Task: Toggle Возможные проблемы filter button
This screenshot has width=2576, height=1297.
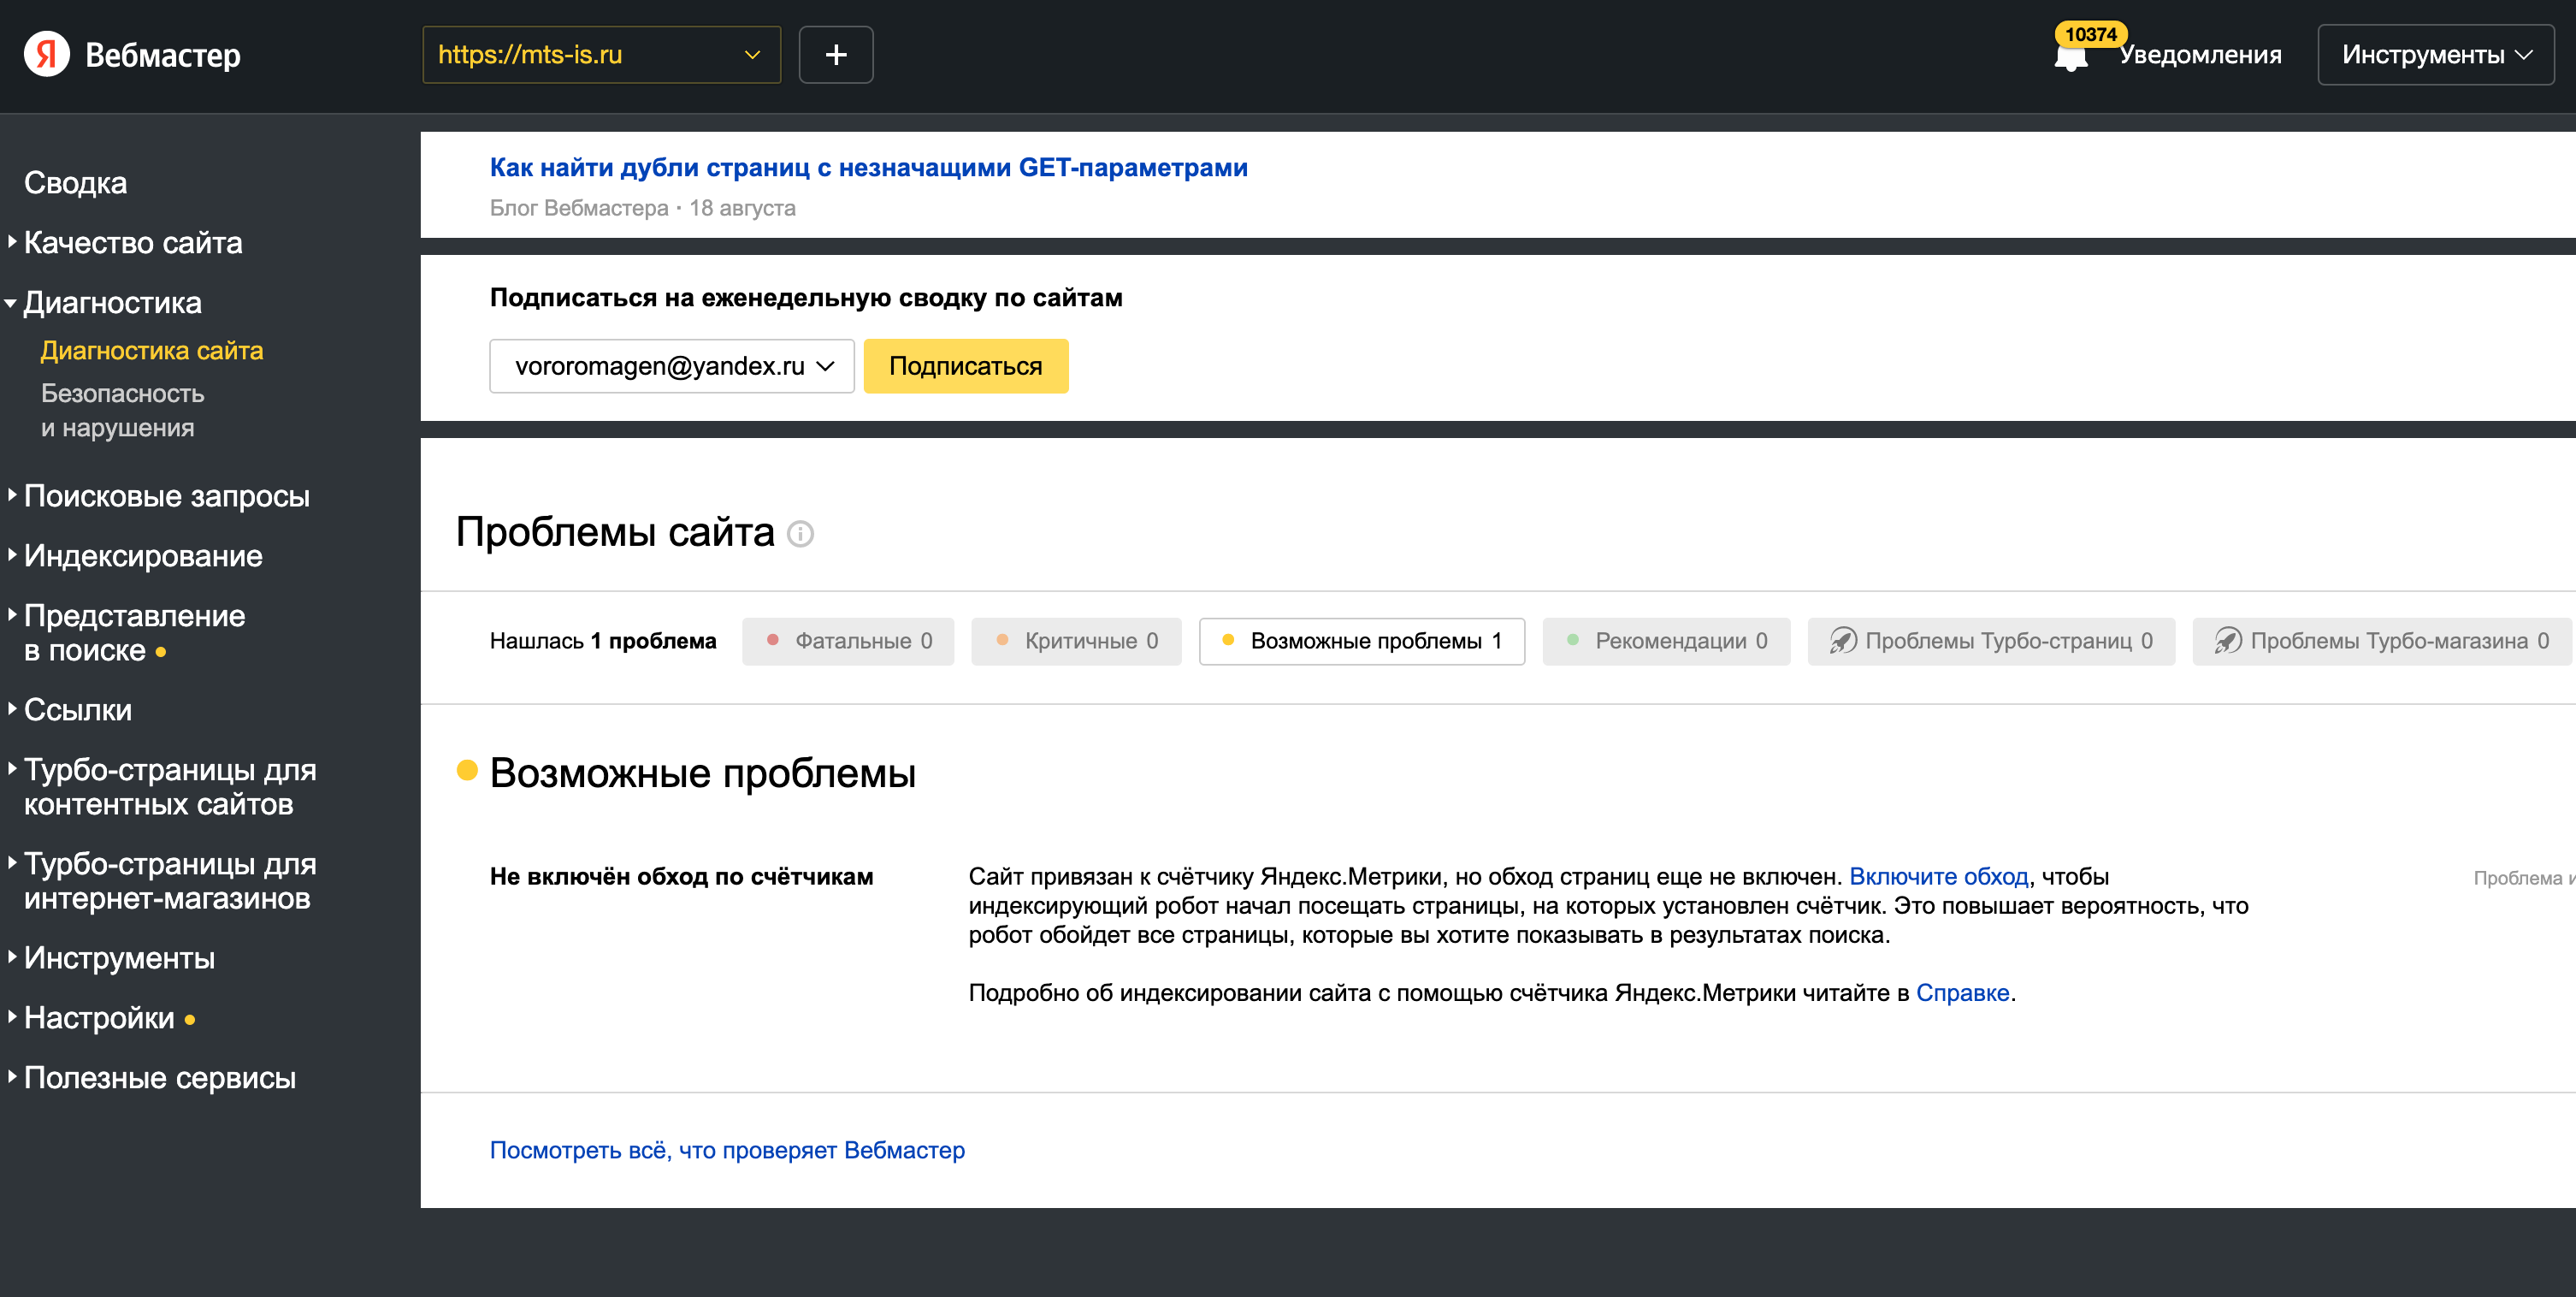Action: point(1361,641)
